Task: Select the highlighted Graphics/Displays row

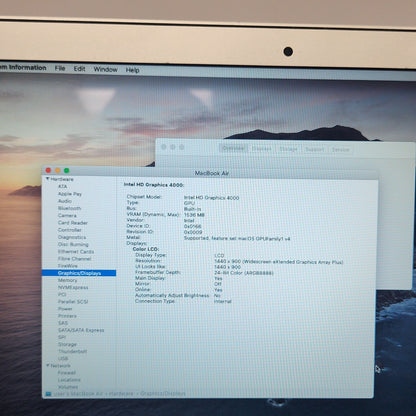Action: (x=79, y=273)
